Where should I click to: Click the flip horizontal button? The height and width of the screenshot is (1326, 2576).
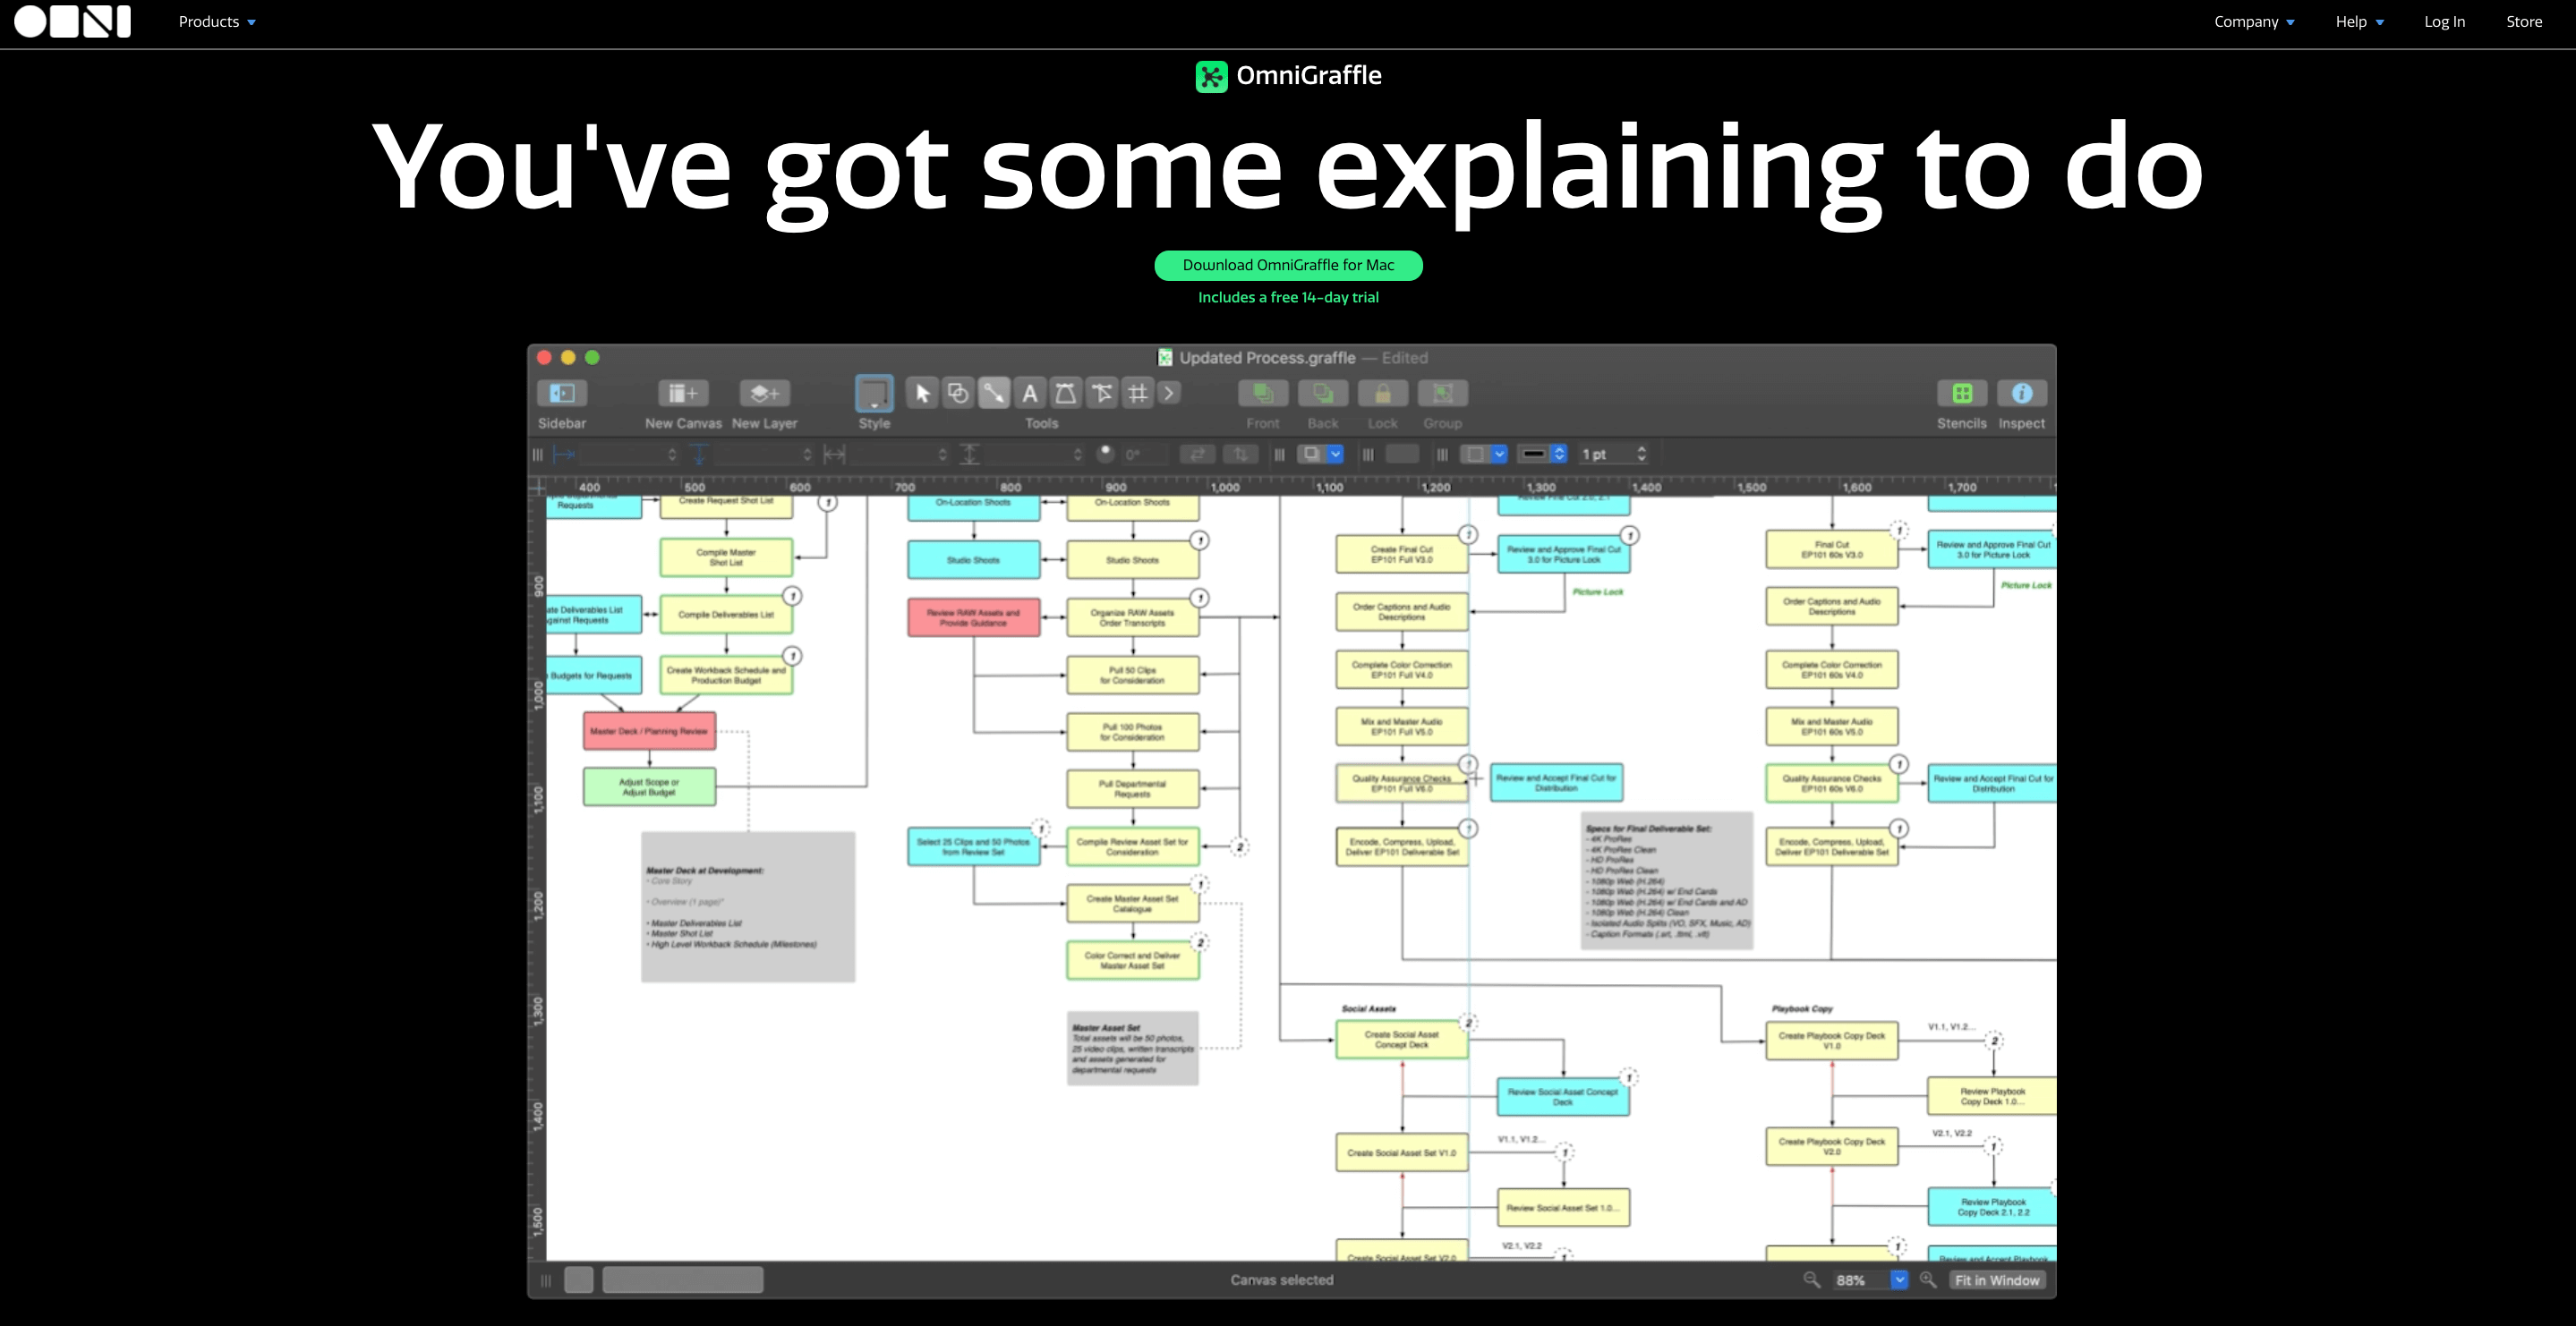(x=1197, y=454)
